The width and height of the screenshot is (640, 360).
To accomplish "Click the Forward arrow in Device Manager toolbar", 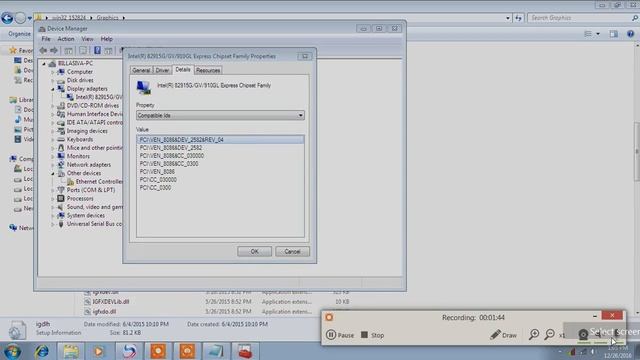I will (x=54, y=50).
